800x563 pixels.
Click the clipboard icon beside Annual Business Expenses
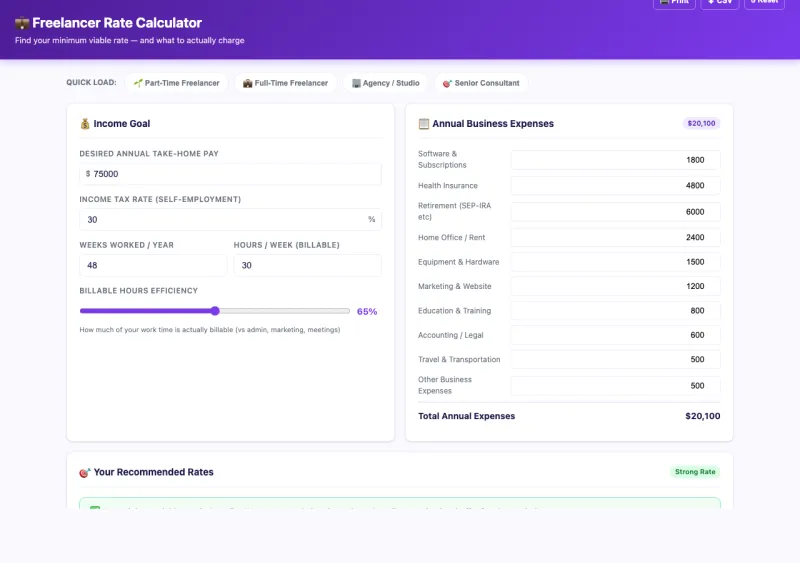424,124
